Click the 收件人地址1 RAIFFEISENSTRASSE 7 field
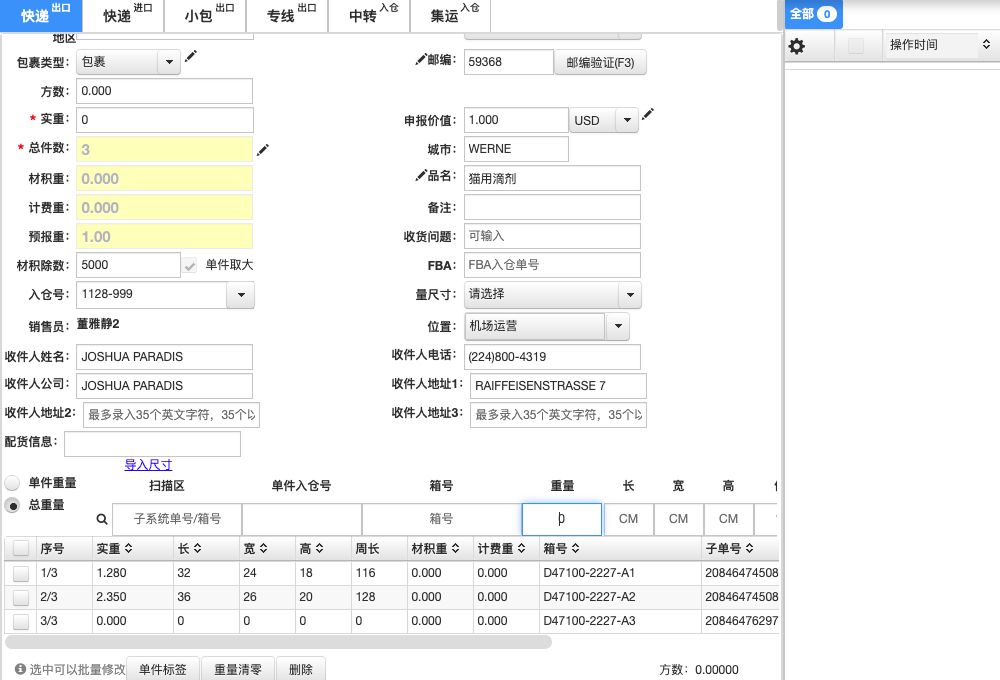This screenshot has height=680, width=1000. [x=559, y=386]
